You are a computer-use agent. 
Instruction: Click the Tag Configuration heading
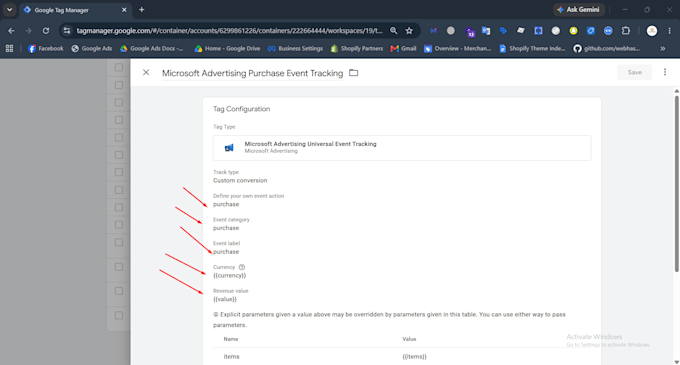coord(242,109)
